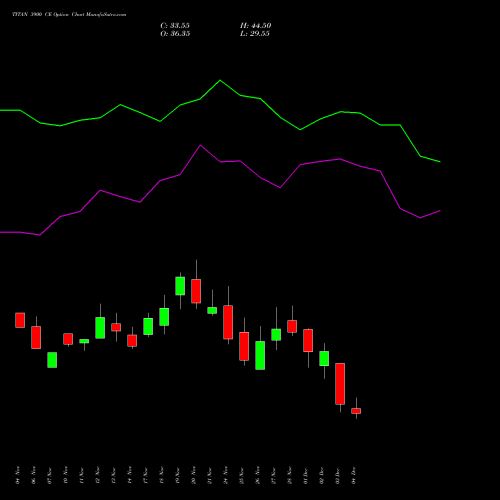Image resolution: width=500 pixels, height=500 pixels.
Task: Click the green candle above 26 Nov
Action: pyautogui.click(x=260, y=355)
